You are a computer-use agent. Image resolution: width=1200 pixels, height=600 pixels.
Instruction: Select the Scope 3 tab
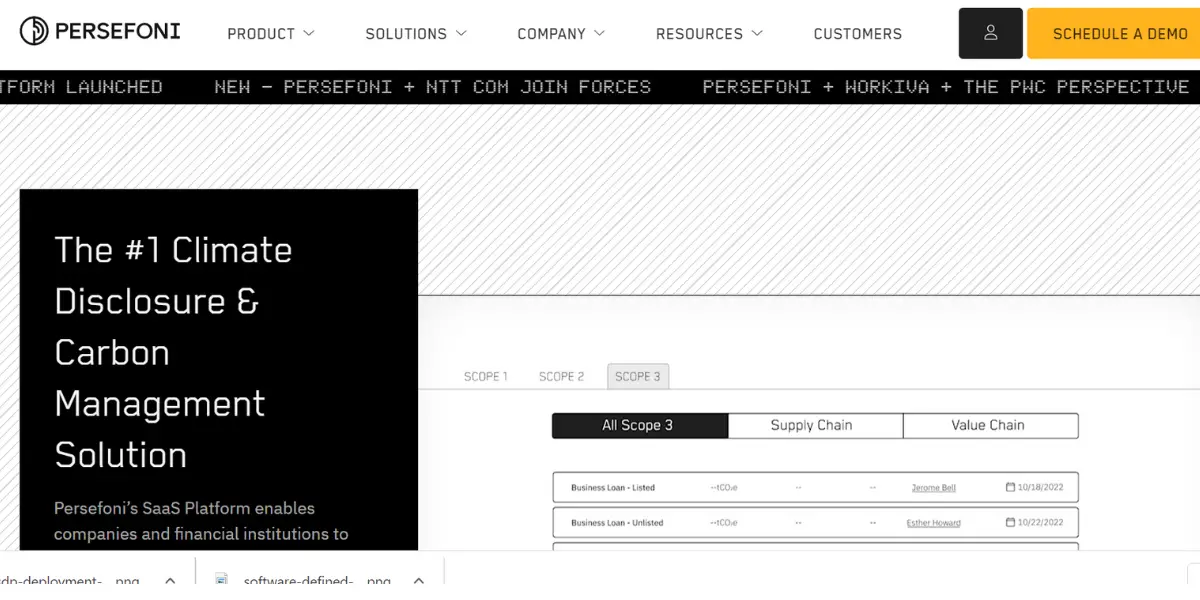tap(638, 376)
